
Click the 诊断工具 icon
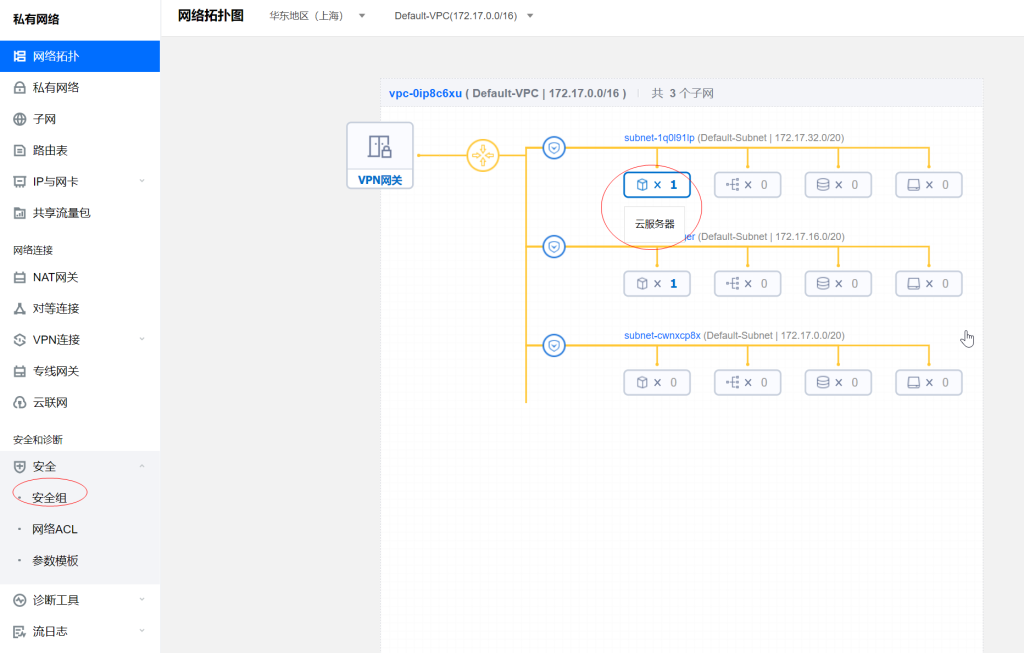(x=20, y=600)
